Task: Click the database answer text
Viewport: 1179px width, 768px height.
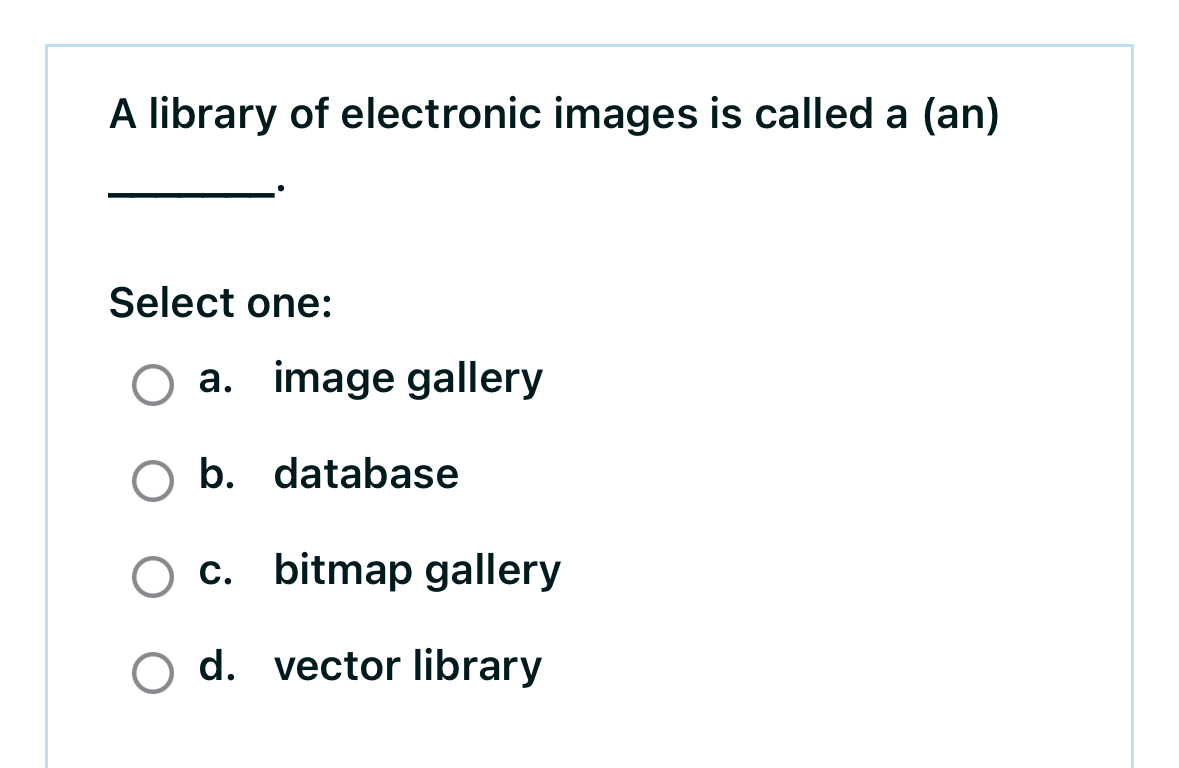Action: point(365,475)
